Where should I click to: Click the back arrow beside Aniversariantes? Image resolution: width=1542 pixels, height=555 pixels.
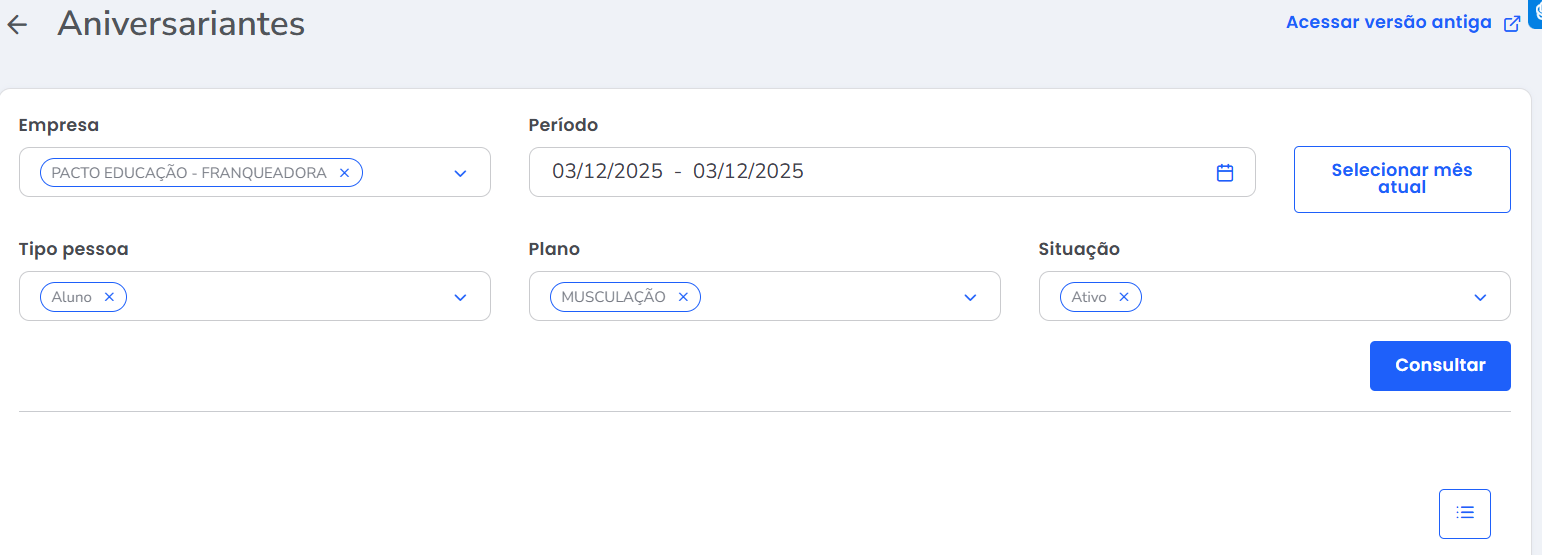(17, 25)
